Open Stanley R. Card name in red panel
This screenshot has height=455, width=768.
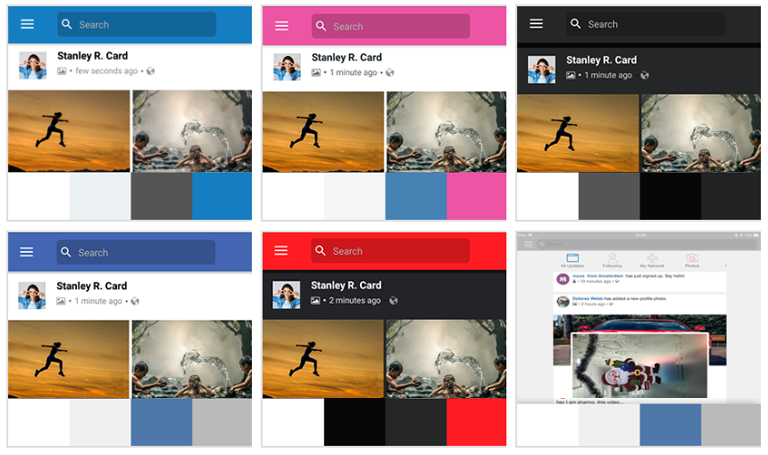(x=346, y=285)
